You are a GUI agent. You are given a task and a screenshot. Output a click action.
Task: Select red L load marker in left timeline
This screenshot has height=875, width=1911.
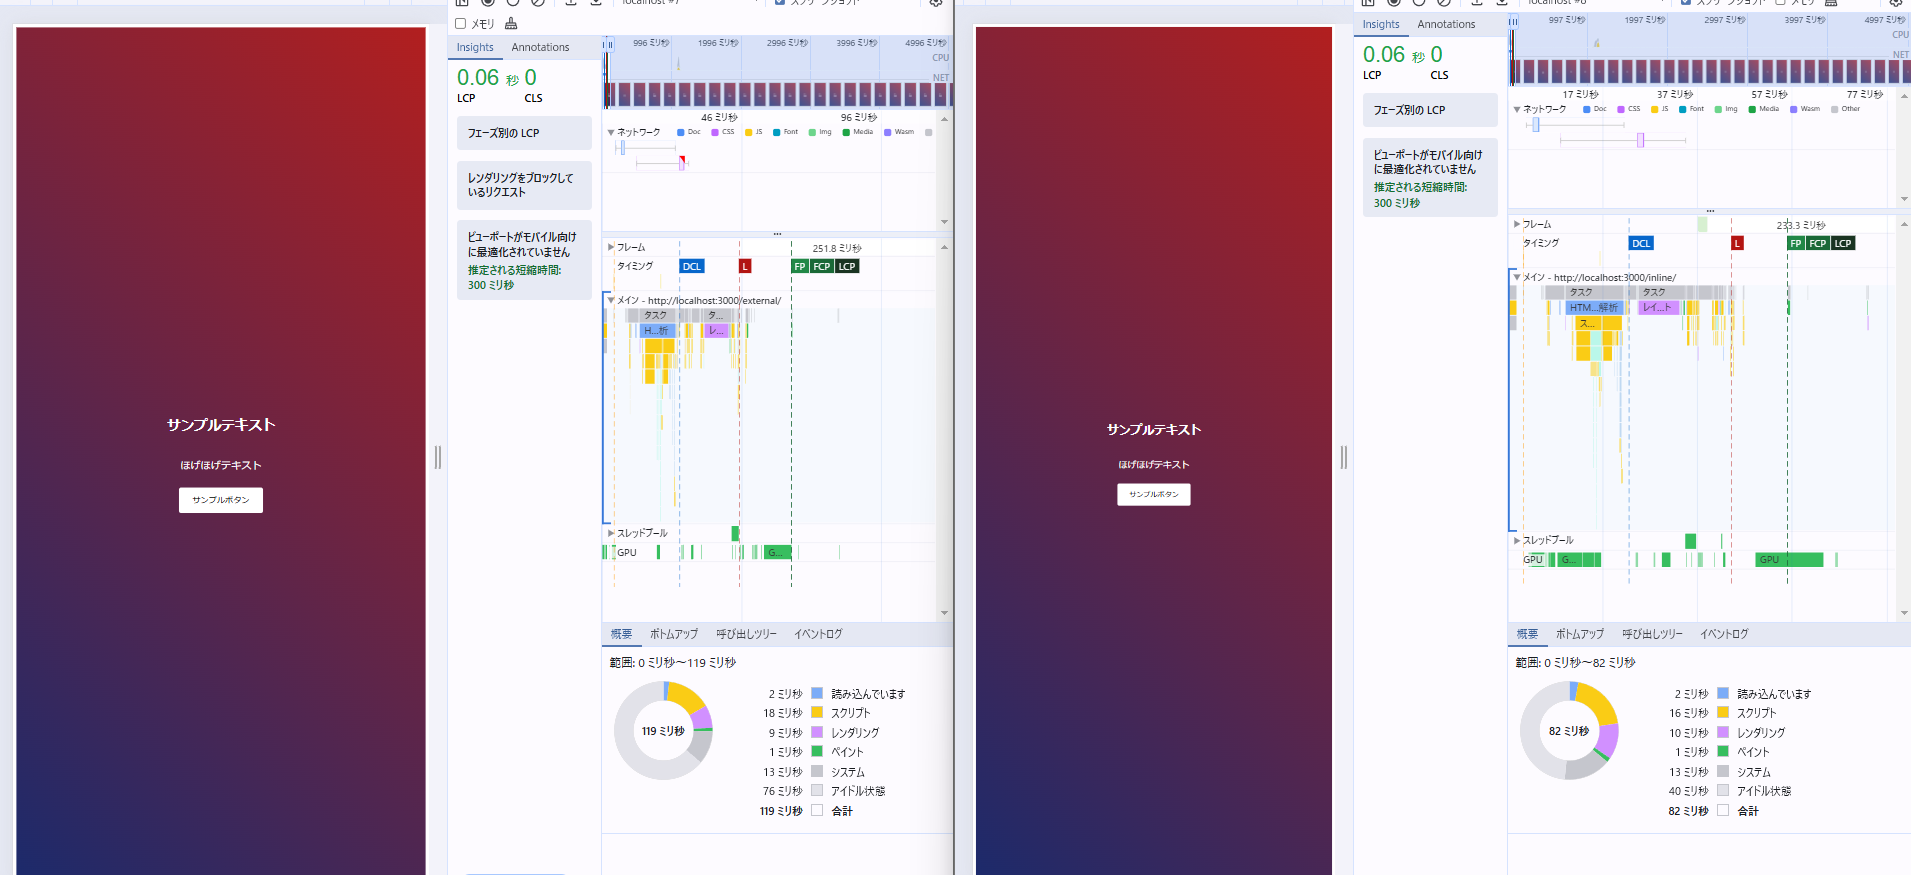[x=745, y=266]
